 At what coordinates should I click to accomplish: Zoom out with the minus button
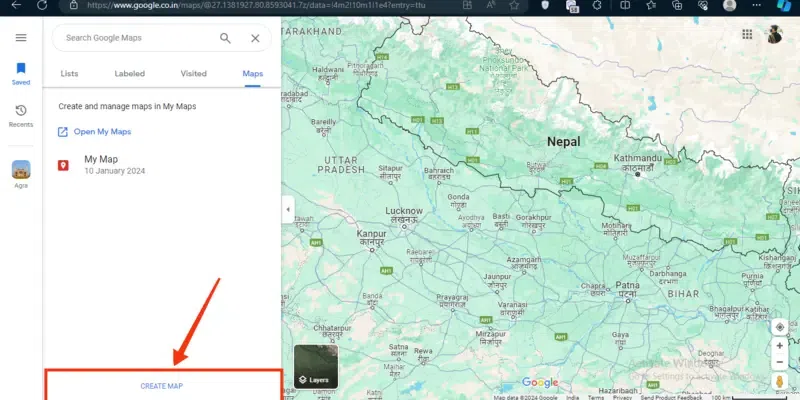[x=780, y=362]
